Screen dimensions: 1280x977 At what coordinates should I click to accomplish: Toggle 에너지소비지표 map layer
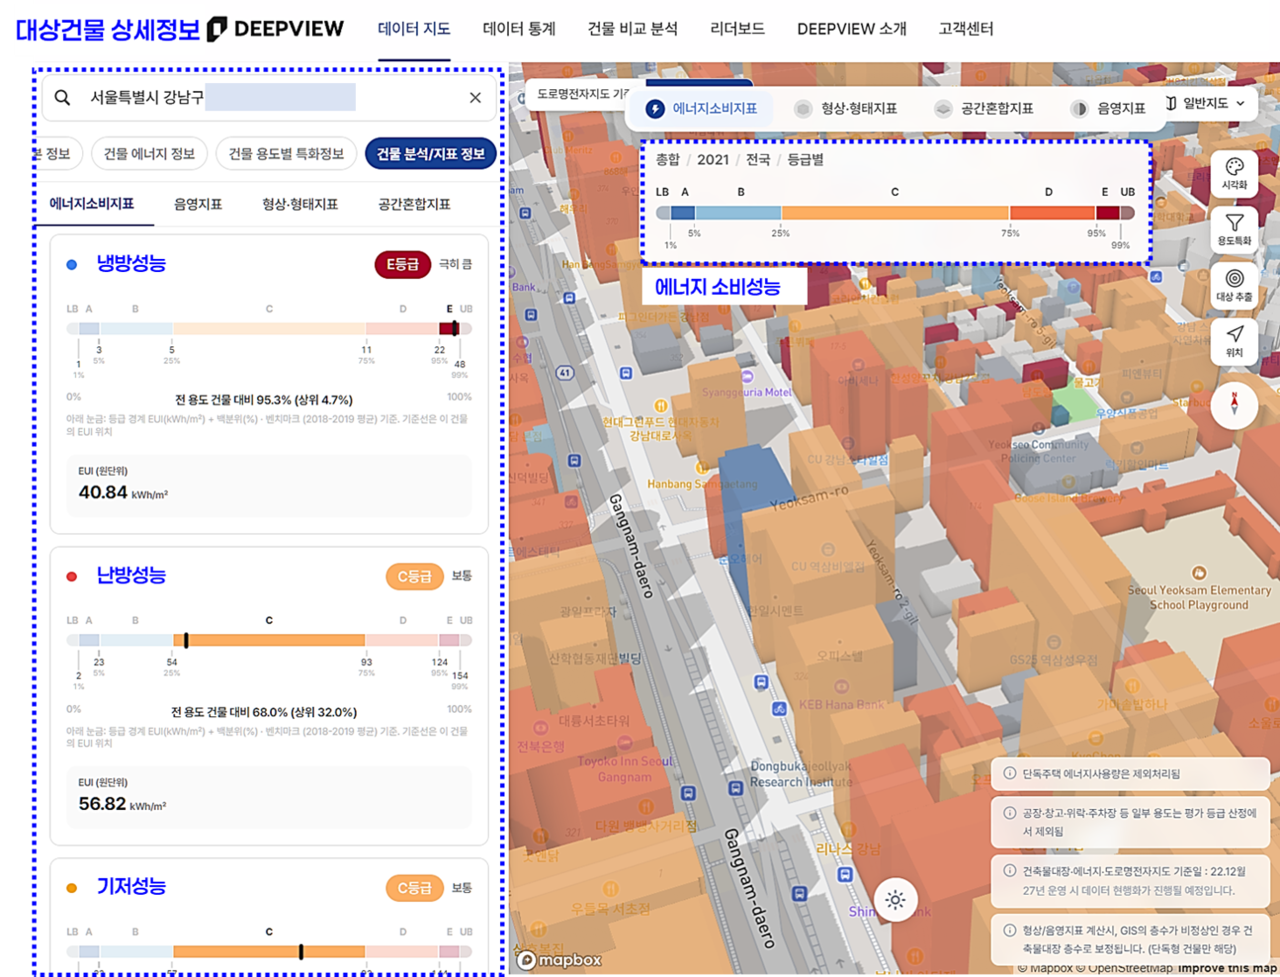tap(702, 109)
